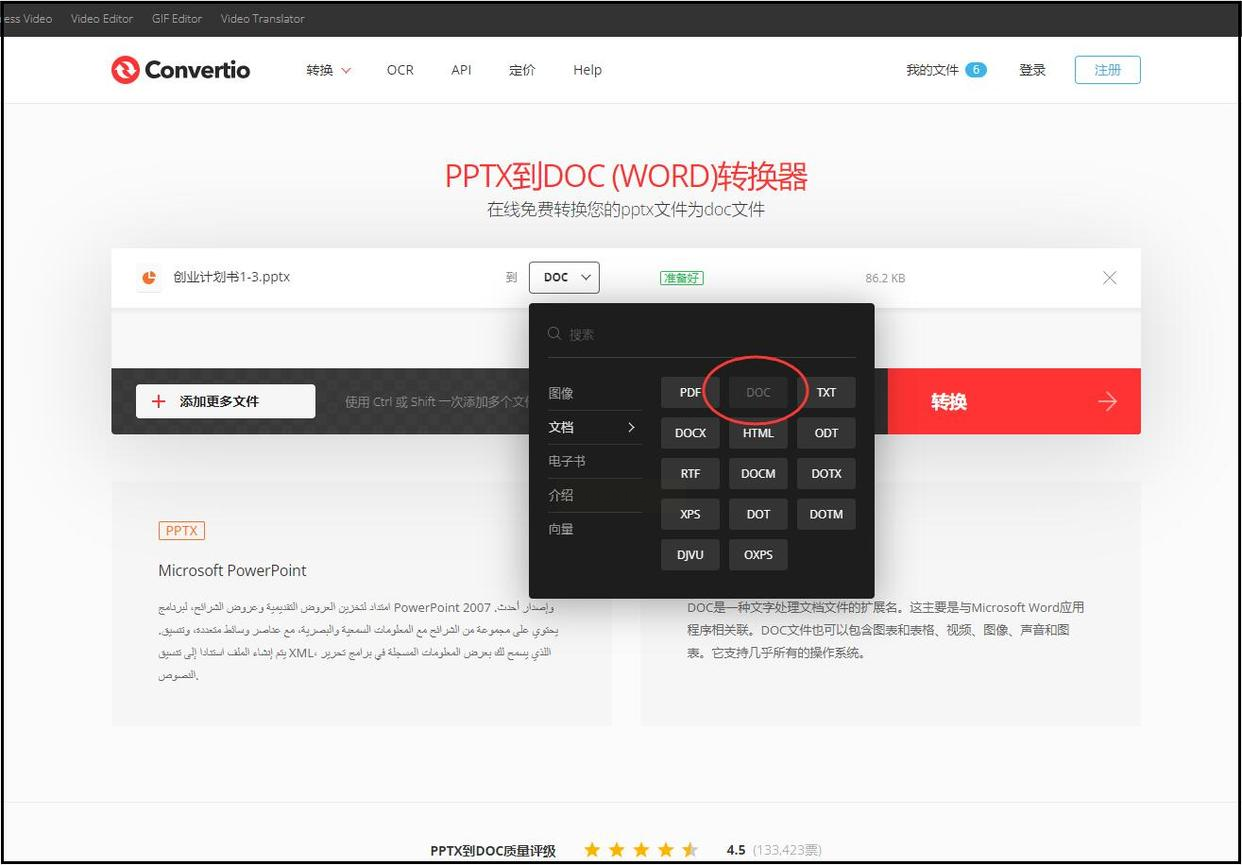The image size is (1242, 865).
Task: Click the my-files count badge 6
Action: (976, 70)
